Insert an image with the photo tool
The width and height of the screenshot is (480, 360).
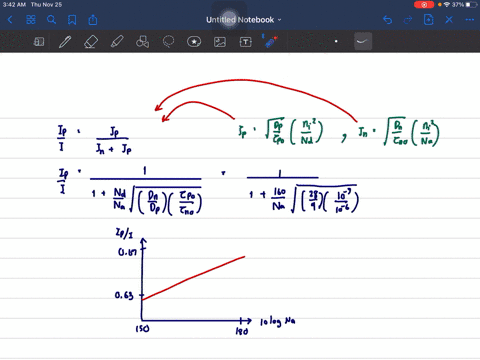click(x=220, y=42)
